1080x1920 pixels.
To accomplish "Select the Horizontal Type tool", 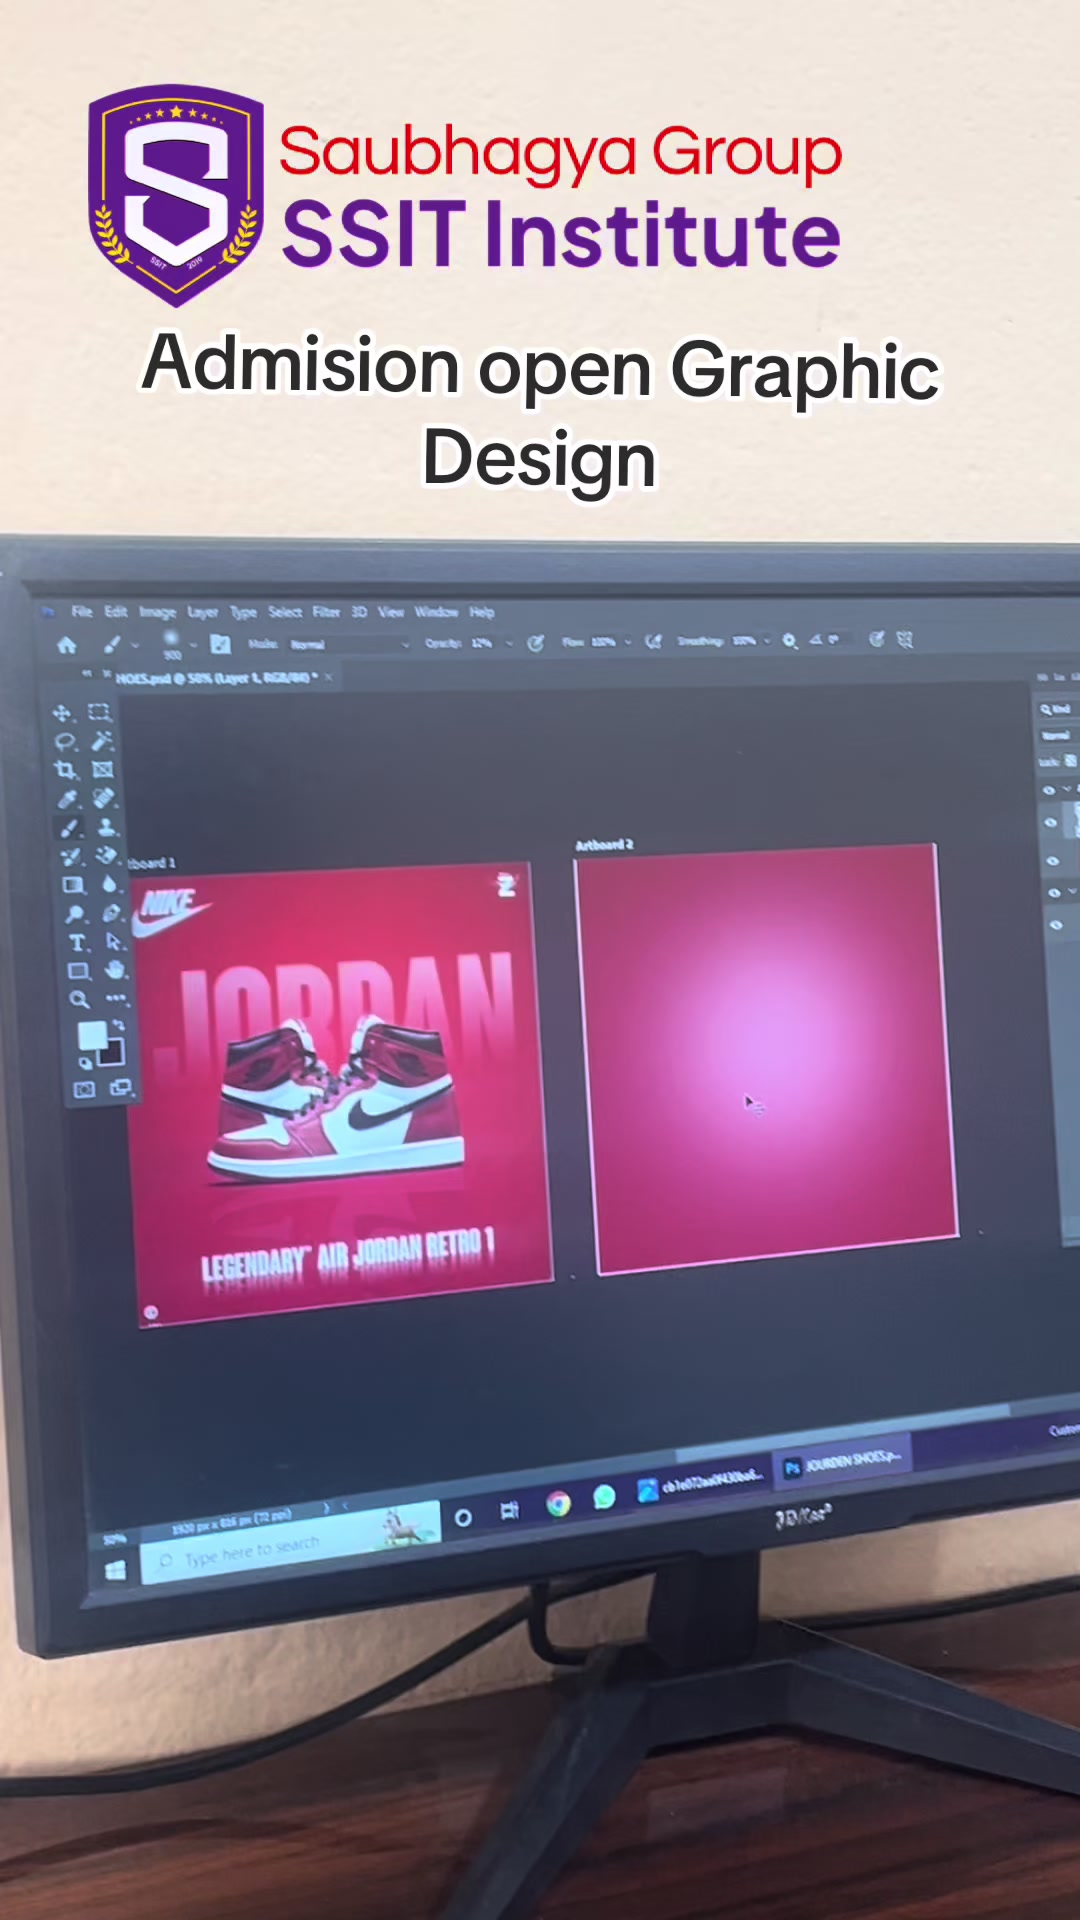I will (77, 943).
